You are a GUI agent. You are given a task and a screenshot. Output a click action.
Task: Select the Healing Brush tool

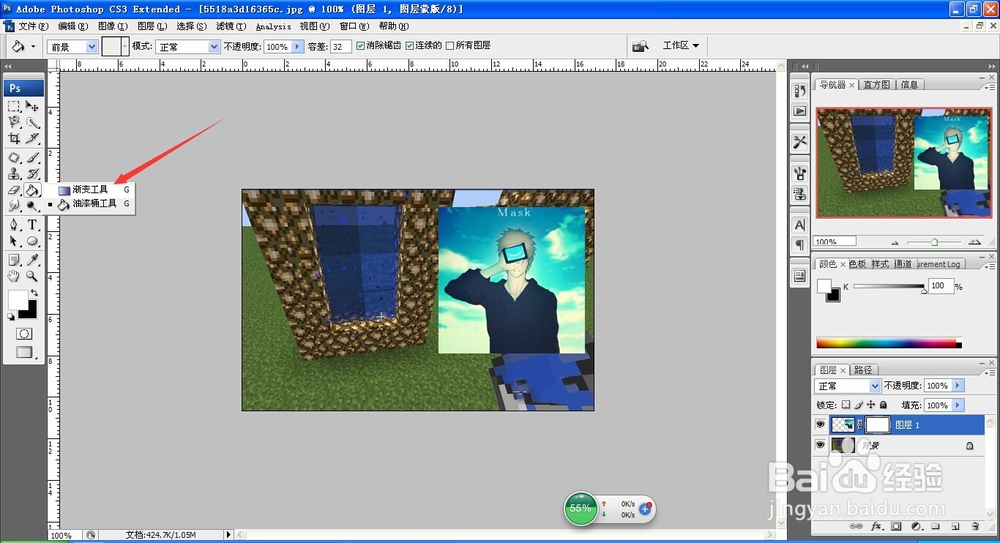point(14,157)
